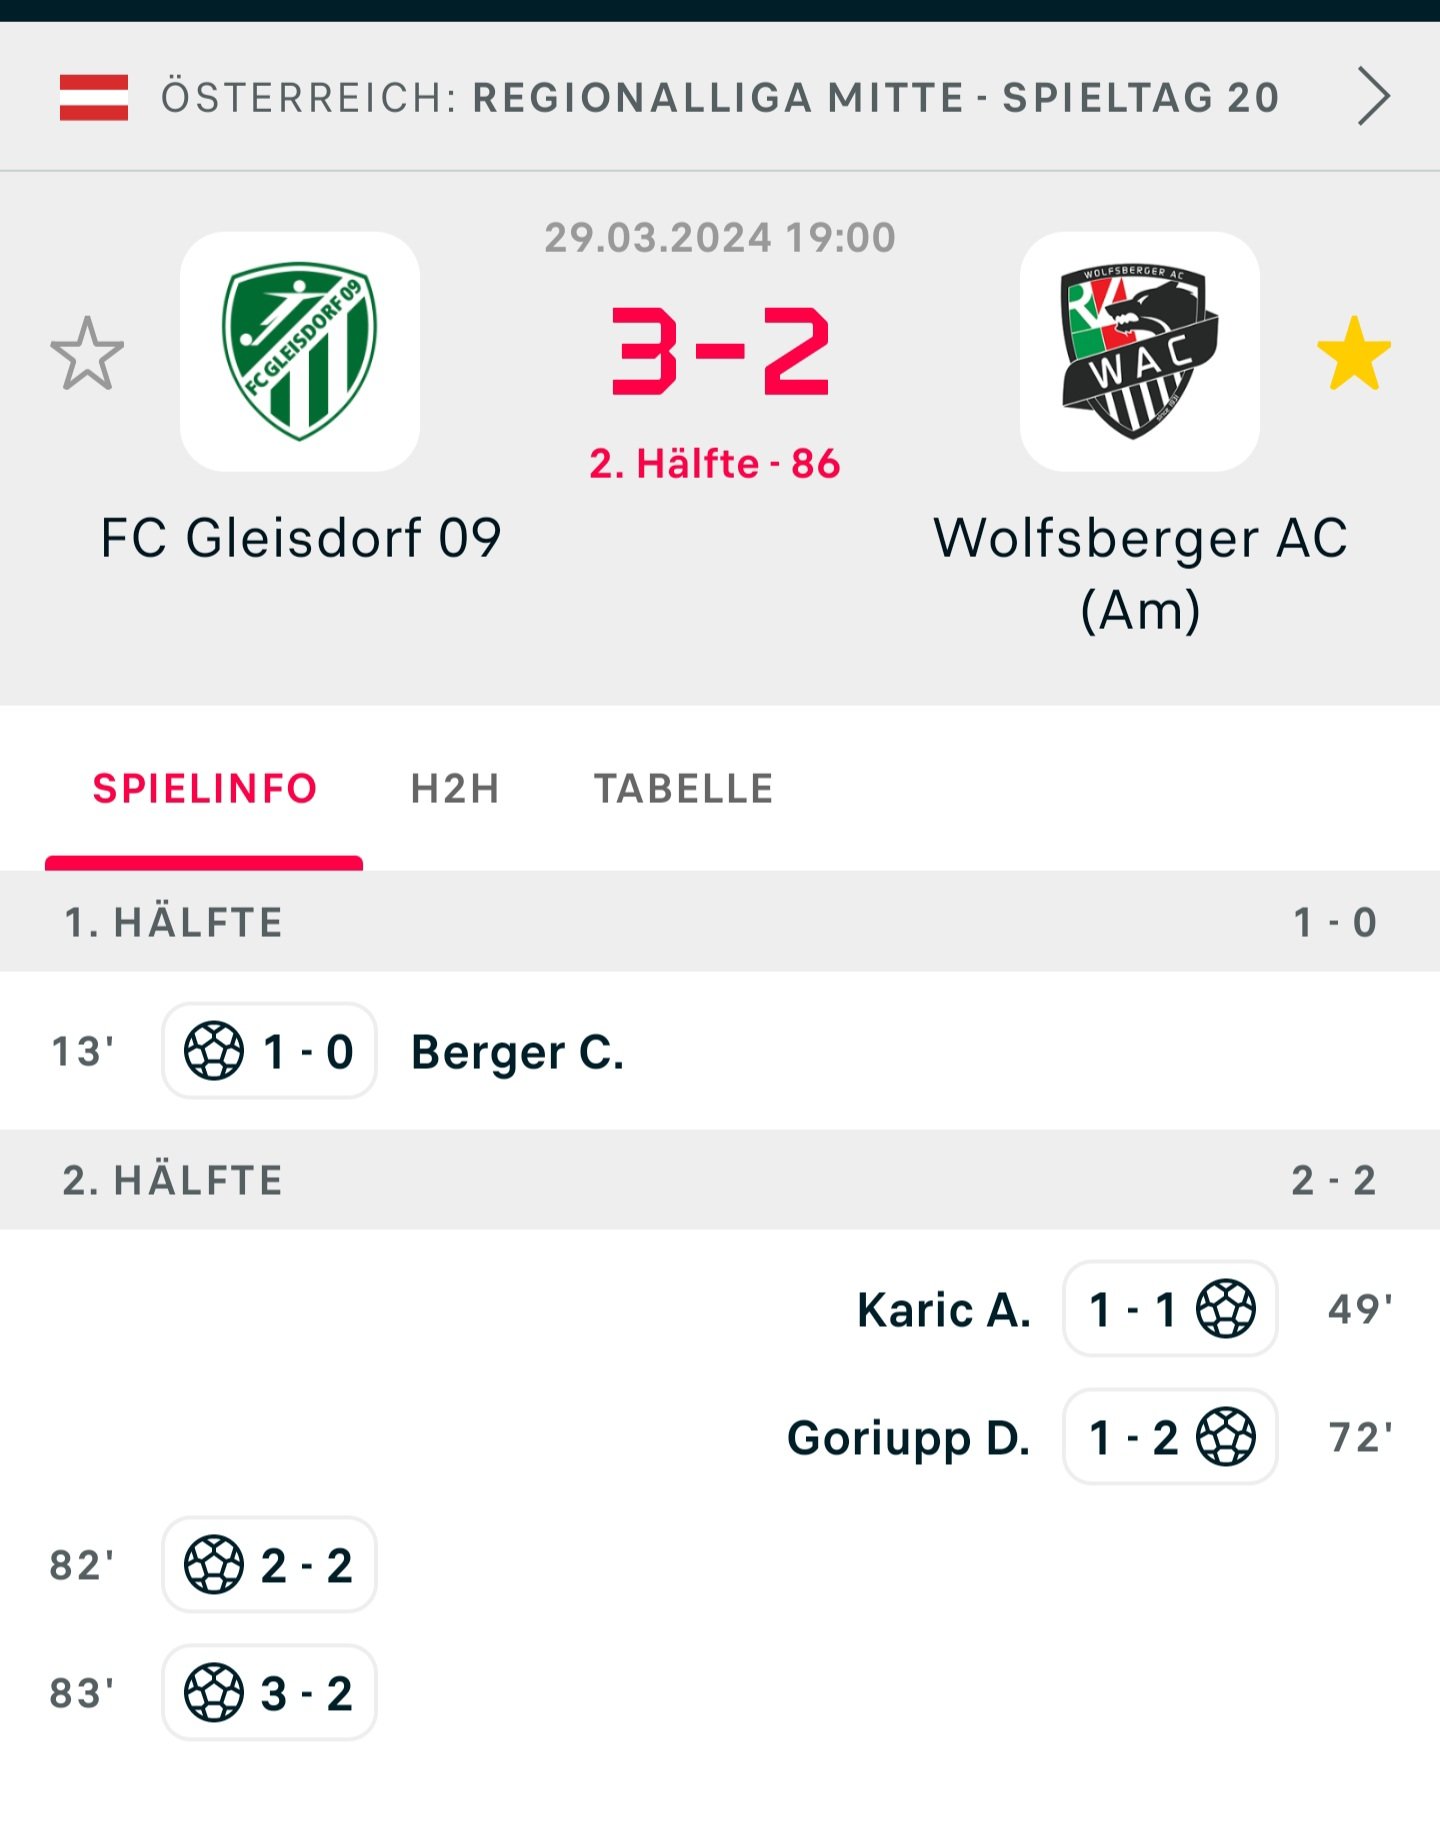
Task: Select the SPIELINFO tab
Action: pos(204,789)
